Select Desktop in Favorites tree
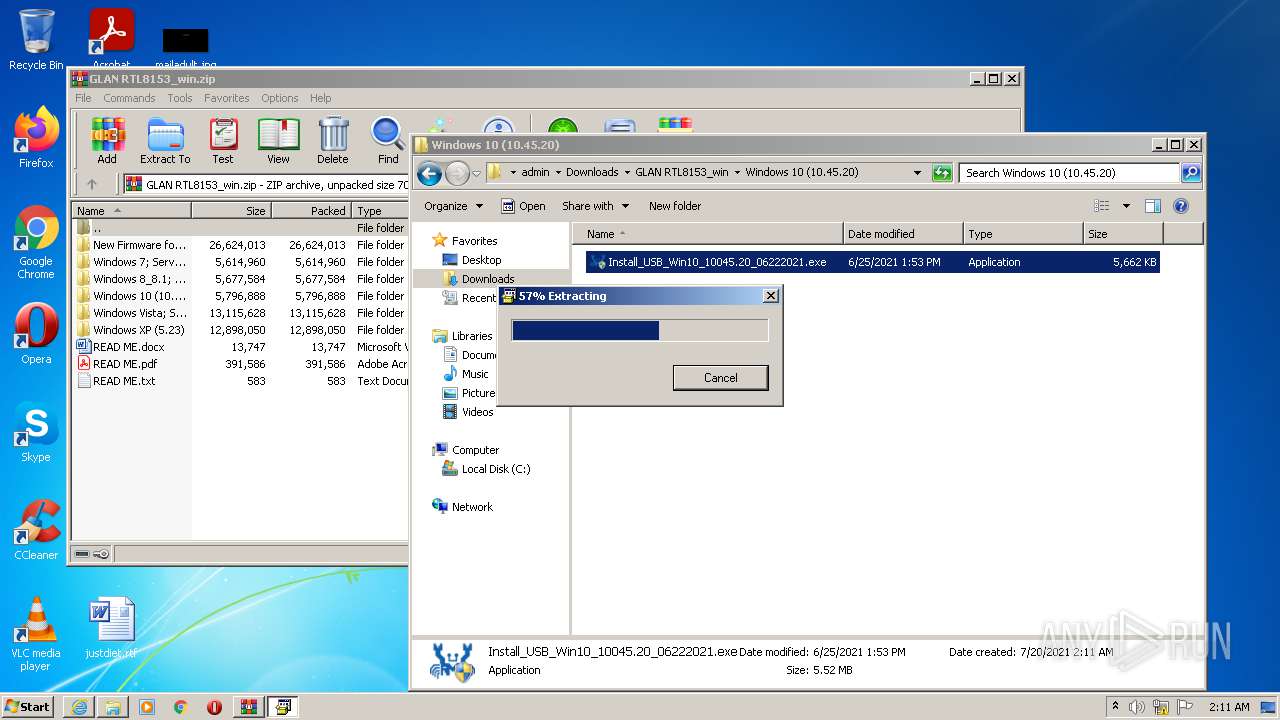The height and width of the screenshot is (720, 1280). 481,260
